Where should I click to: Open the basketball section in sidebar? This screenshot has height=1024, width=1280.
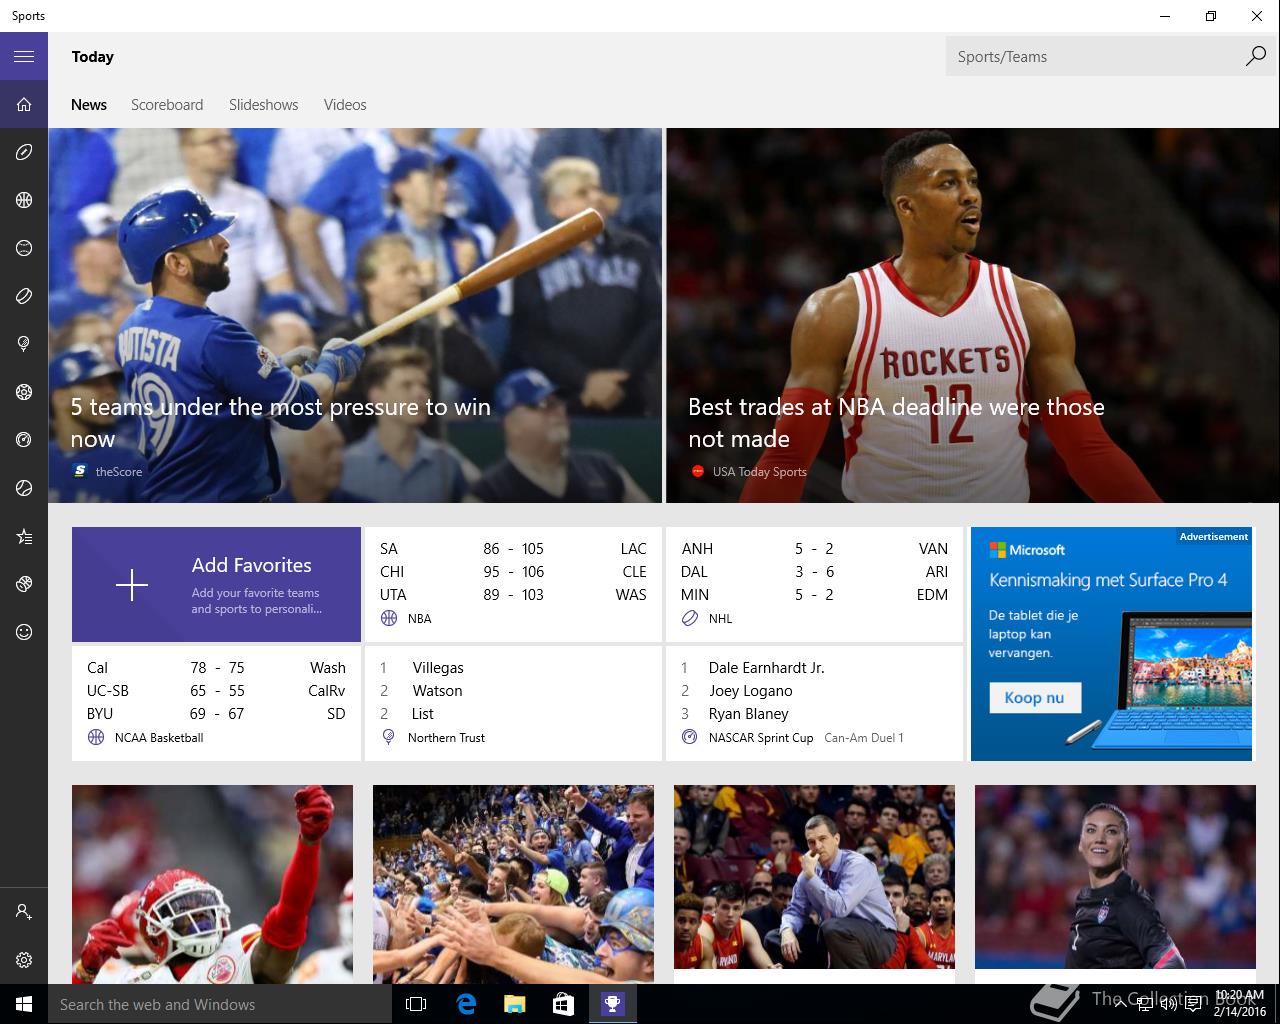tap(24, 200)
